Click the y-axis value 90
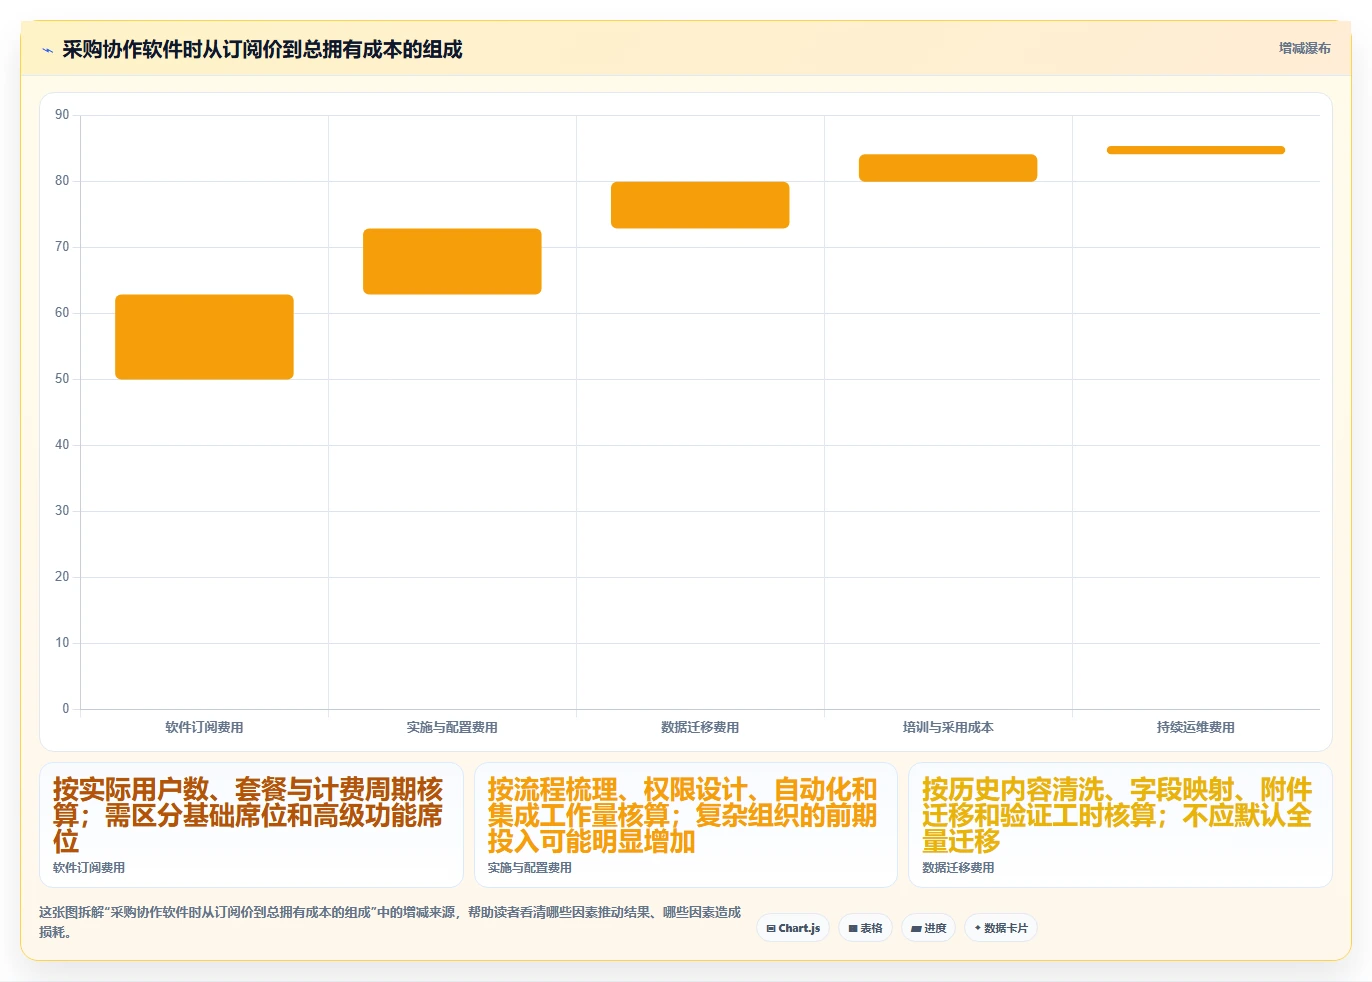The height and width of the screenshot is (982, 1372). pyautogui.click(x=62, y=115)
